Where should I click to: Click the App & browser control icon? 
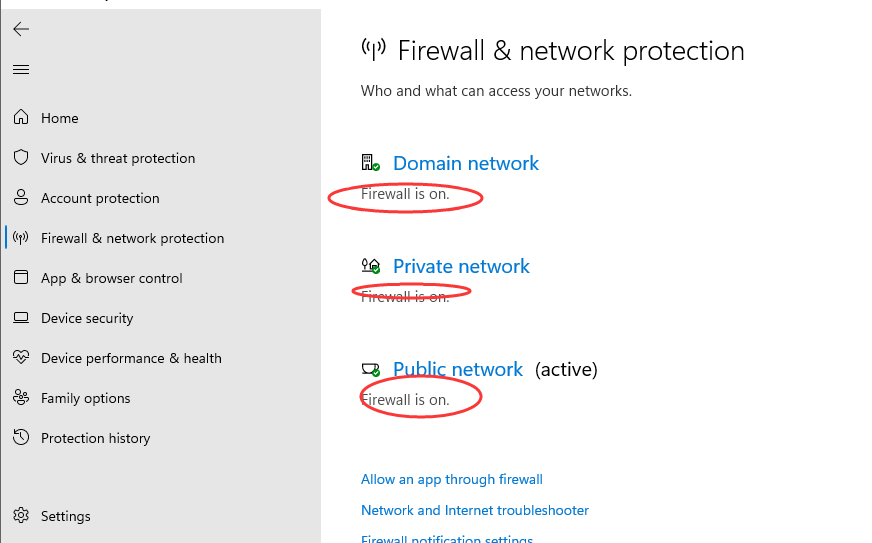[21, 278]
